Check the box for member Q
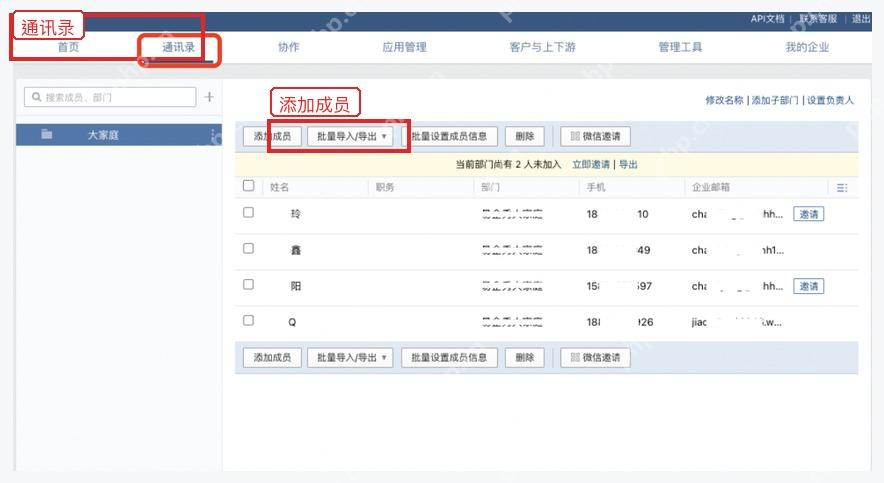Viewport: 884px width, 483px height. point(248,321)
